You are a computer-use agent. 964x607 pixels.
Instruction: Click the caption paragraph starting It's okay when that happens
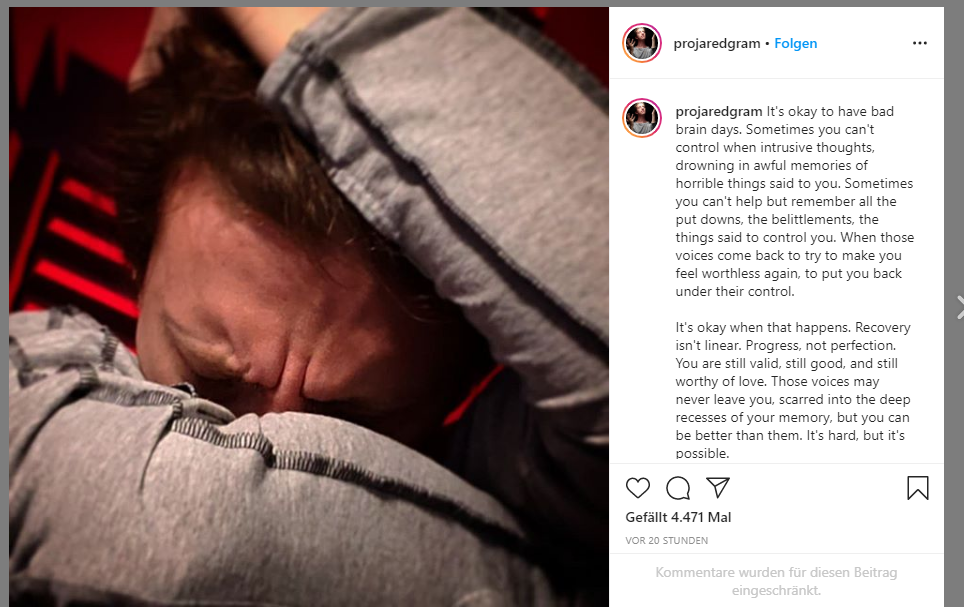point(793,391)
